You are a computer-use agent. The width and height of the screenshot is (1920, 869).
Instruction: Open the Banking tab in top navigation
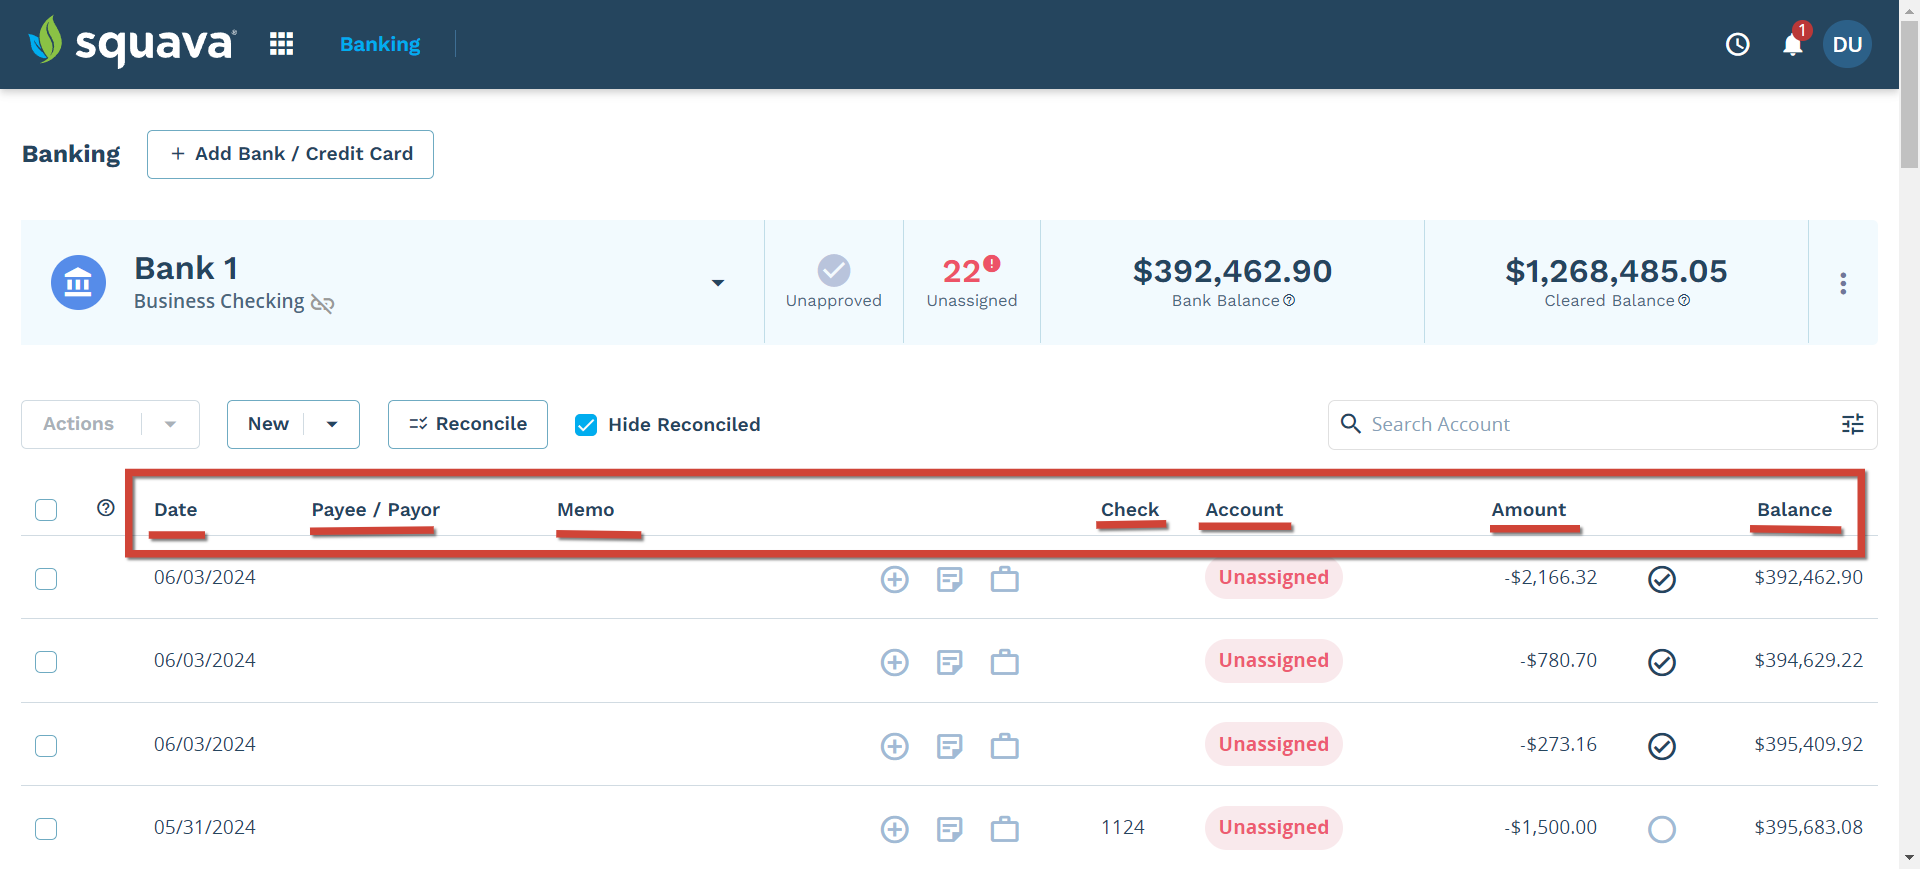pyautogui.click(x=380, y=44)
